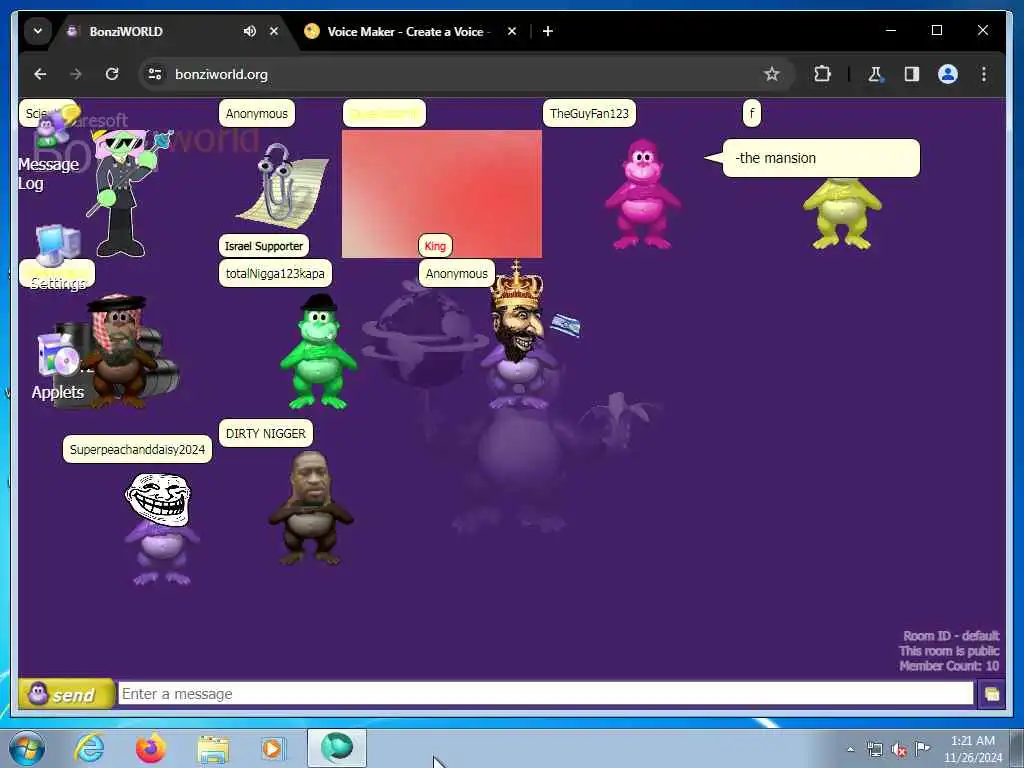
Task: View site information icon in address bar
Action: coord(155,74)
